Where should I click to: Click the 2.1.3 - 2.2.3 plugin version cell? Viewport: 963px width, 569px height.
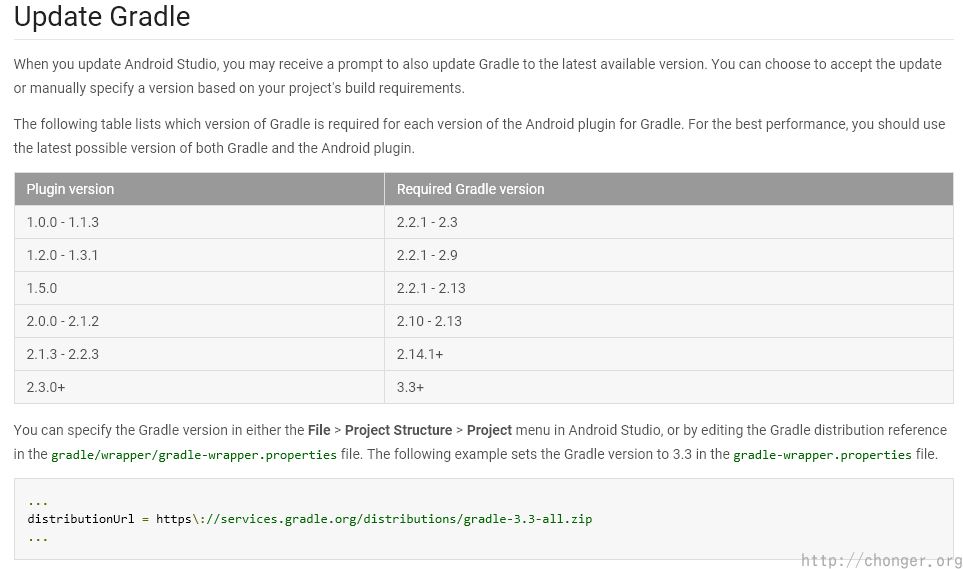click(62, 354)
